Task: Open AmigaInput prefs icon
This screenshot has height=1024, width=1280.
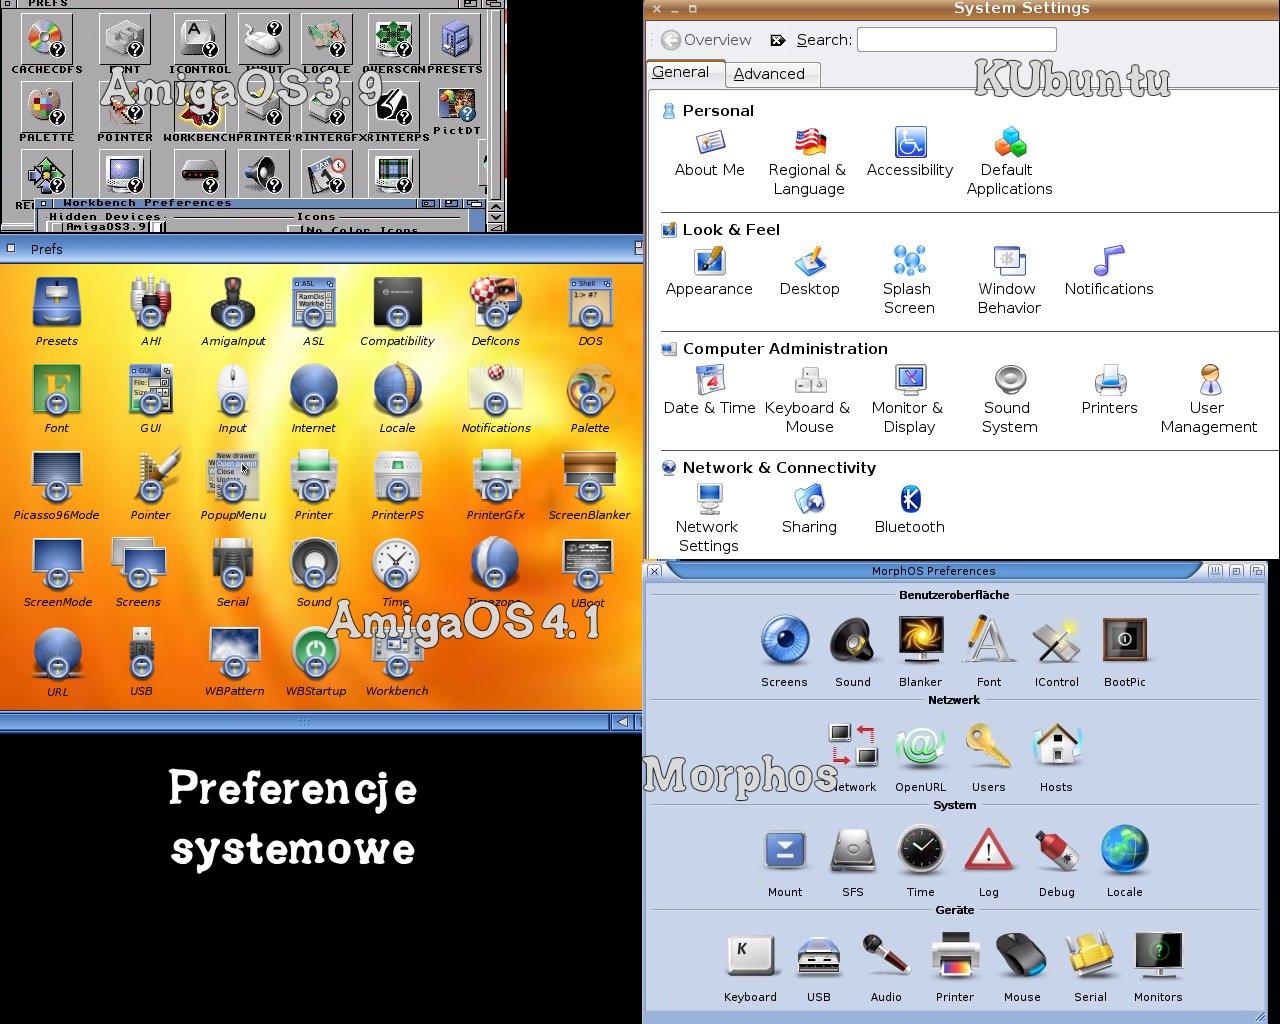Action: [x=233, y=303]
